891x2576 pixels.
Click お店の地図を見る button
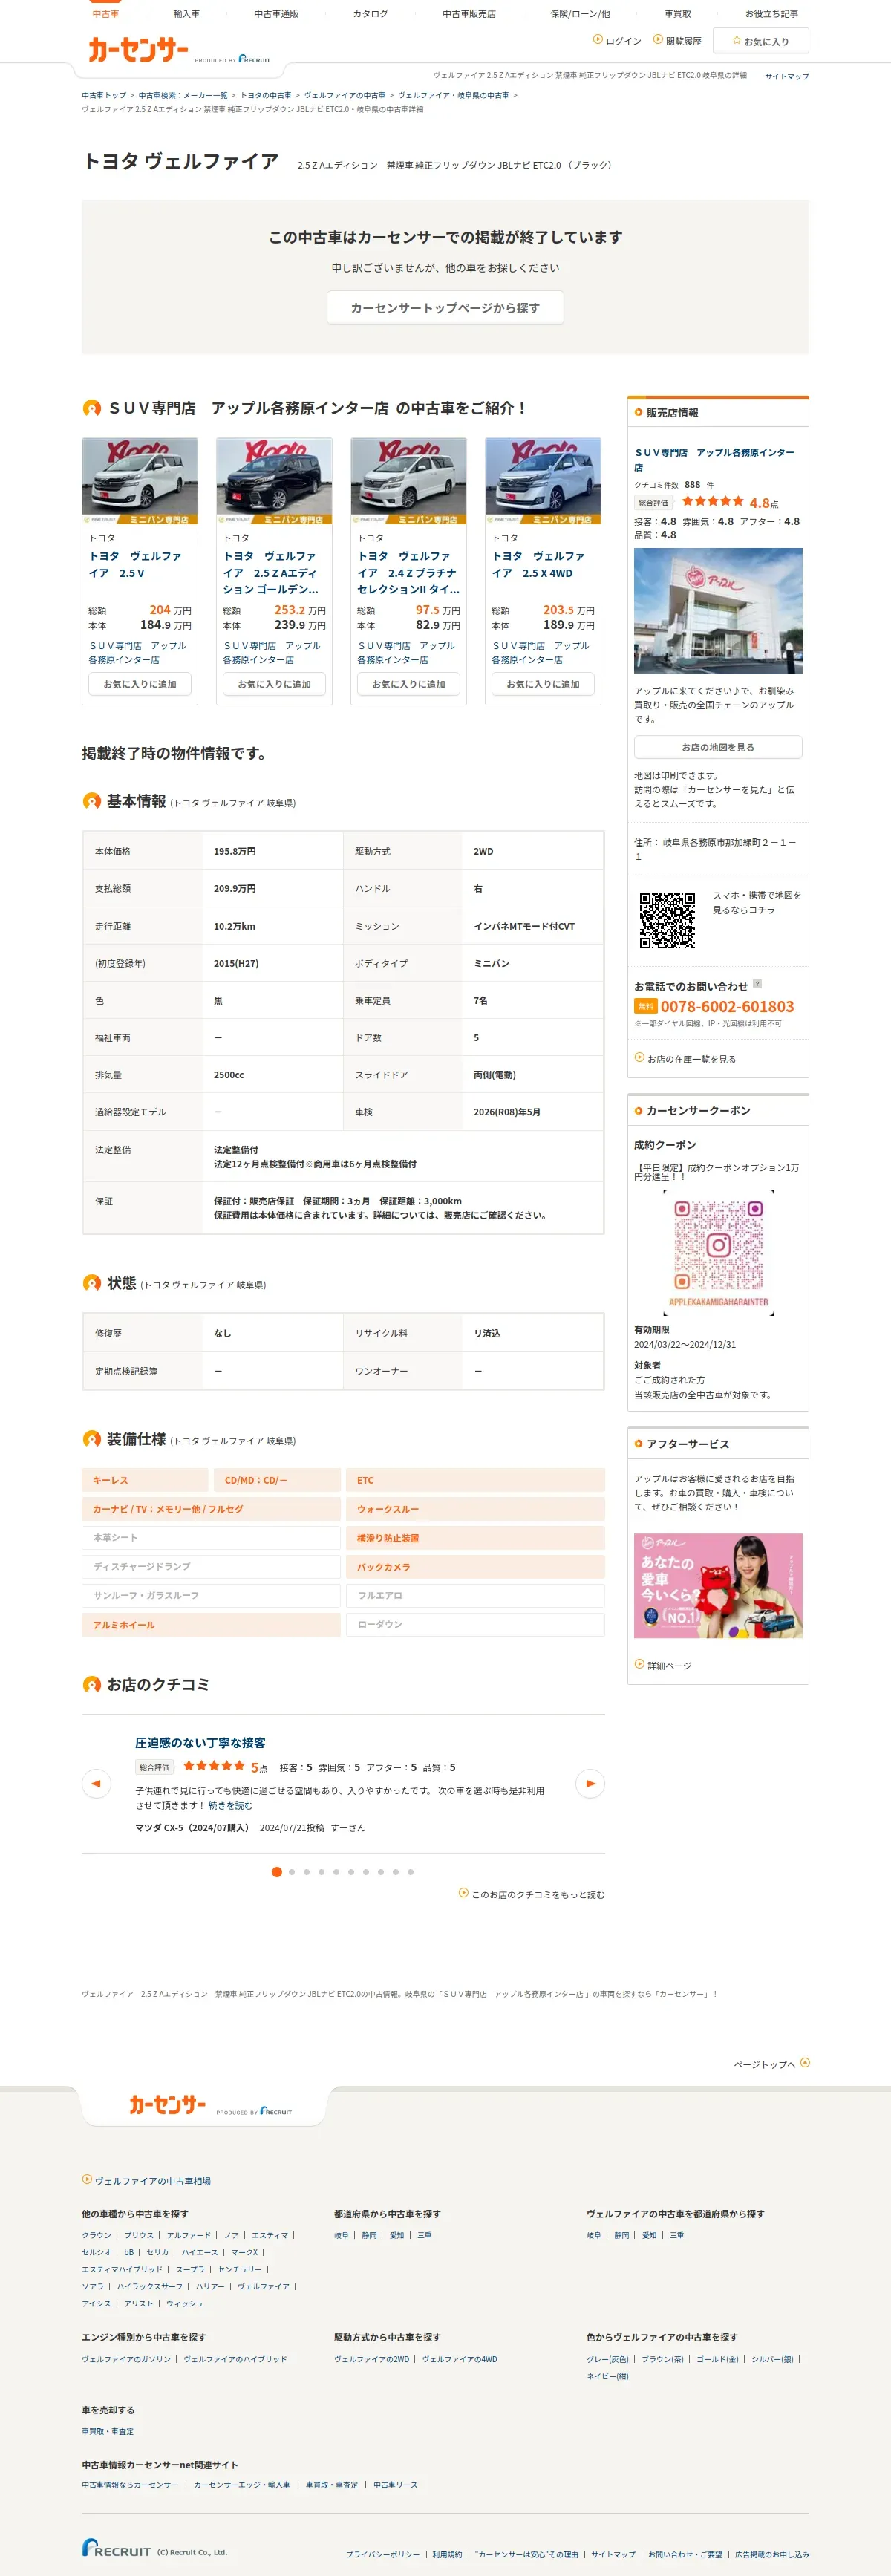pyautogui.click(x=718, y=747)
